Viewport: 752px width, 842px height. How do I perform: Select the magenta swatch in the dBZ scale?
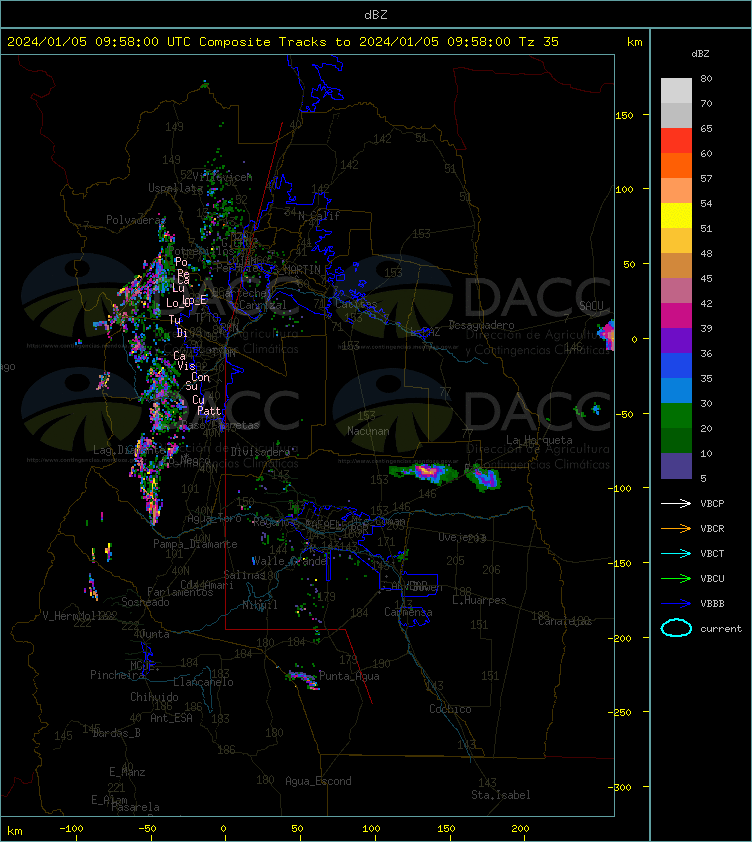pos(676,316)
